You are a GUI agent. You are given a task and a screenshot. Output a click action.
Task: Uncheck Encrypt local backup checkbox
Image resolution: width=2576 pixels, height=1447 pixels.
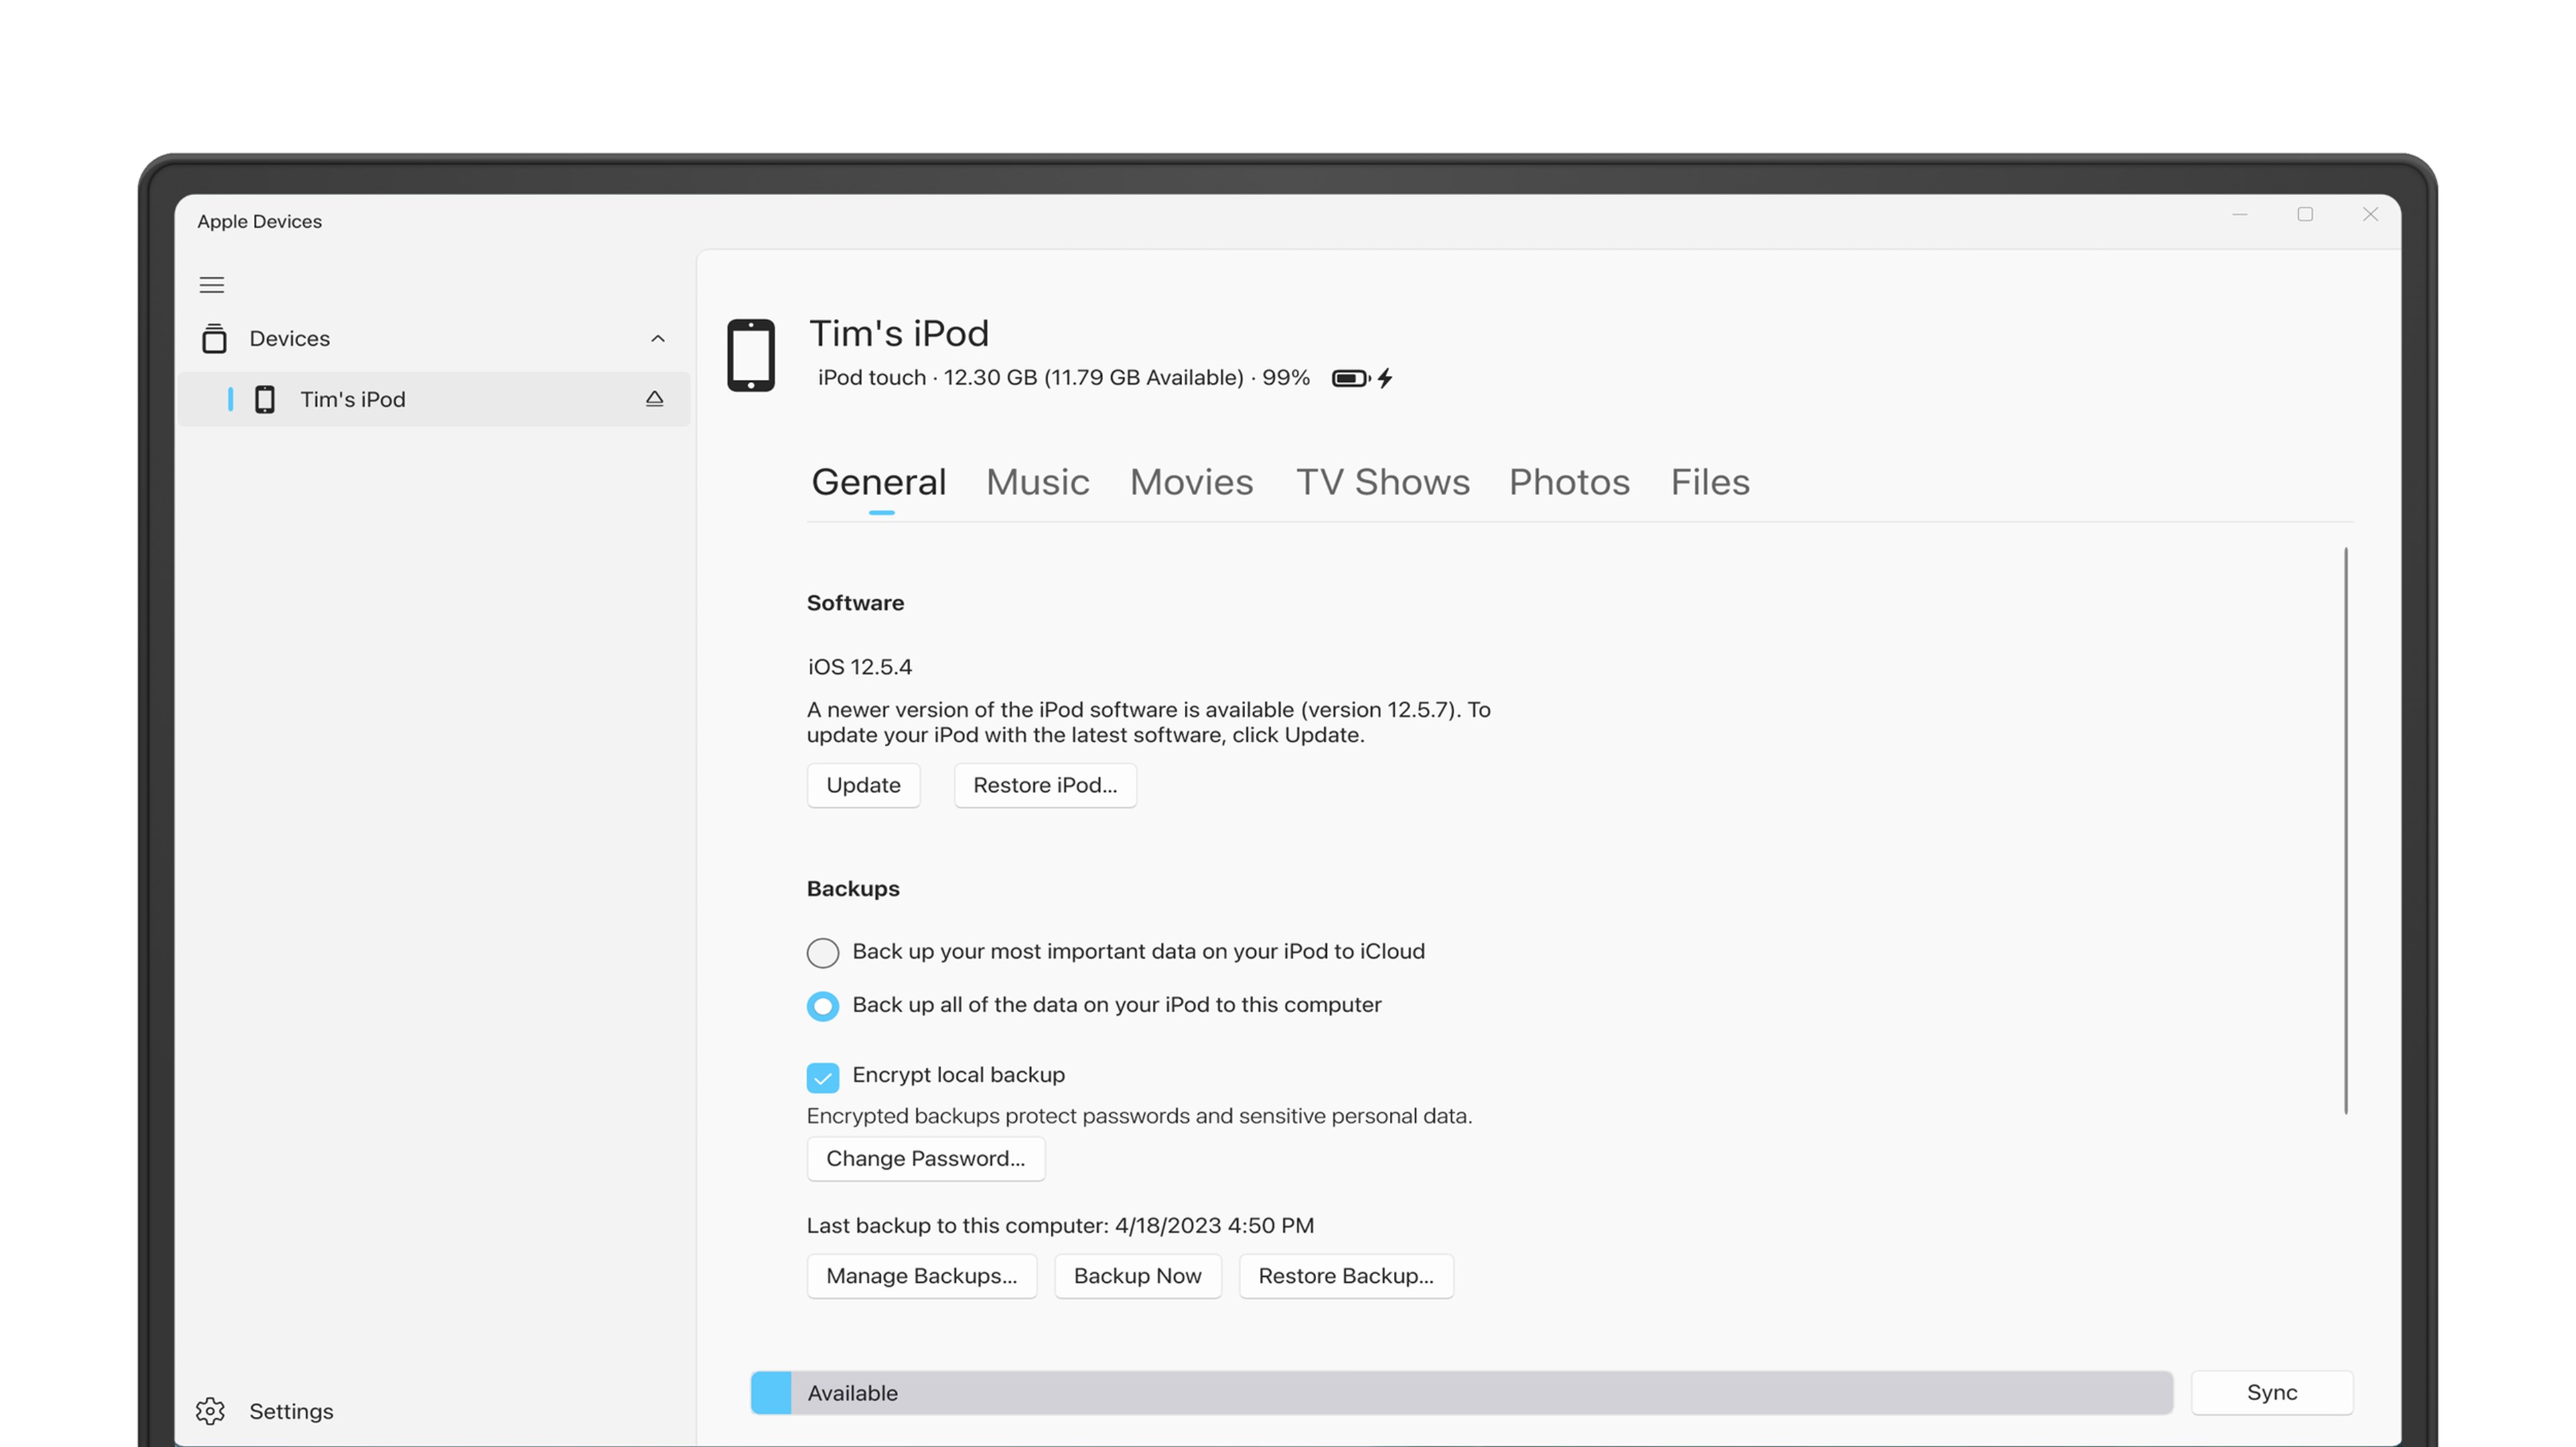pos(823,1077)
